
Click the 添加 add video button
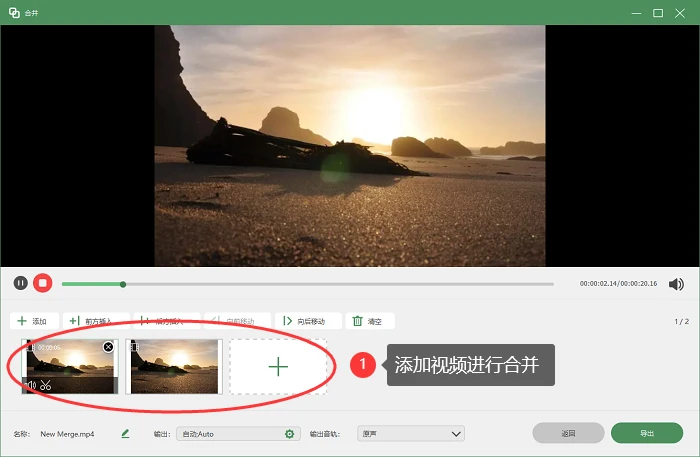tap(34, 321)
